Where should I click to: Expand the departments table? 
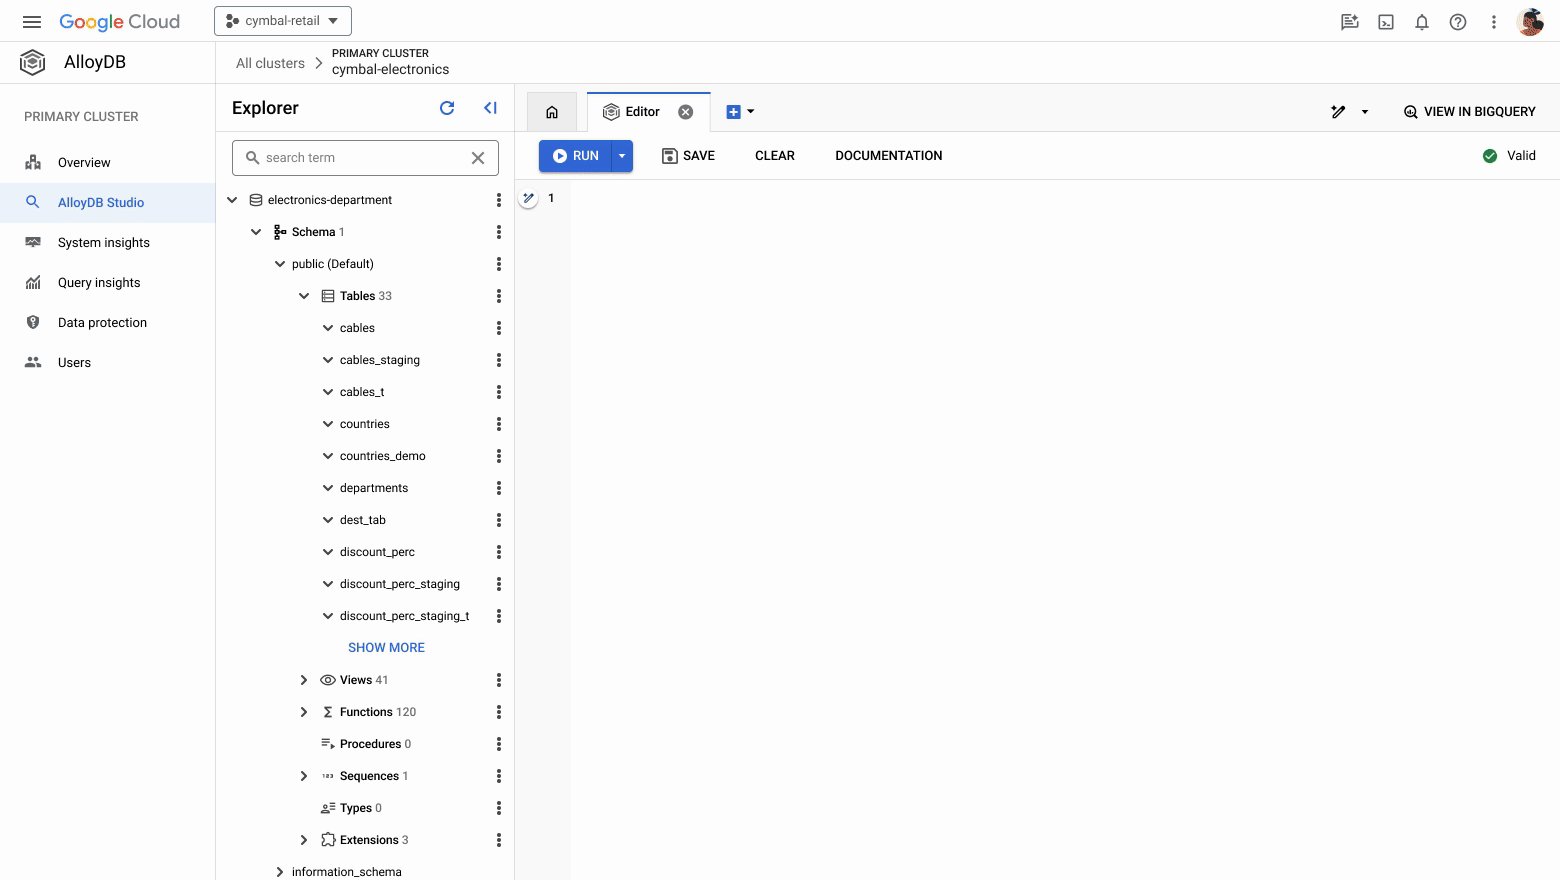[328, 488]
